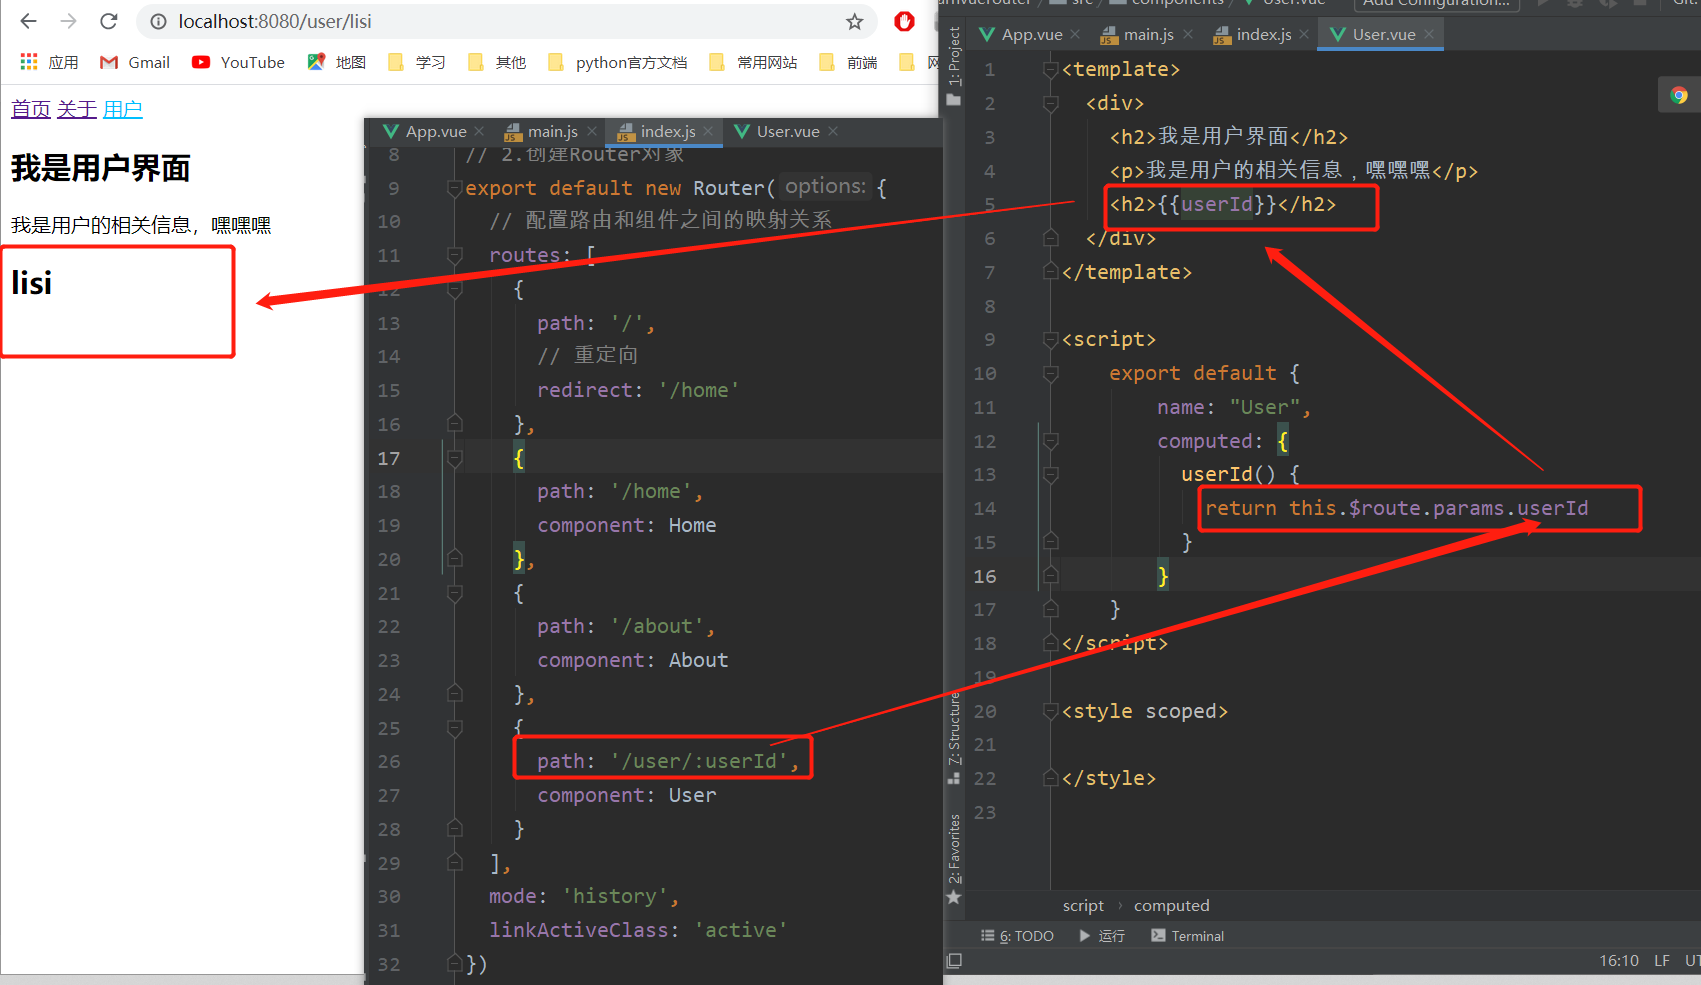Open the 其他 bookmark folder
This screenshot has height=985, width=1701.
tap(497, 62)
